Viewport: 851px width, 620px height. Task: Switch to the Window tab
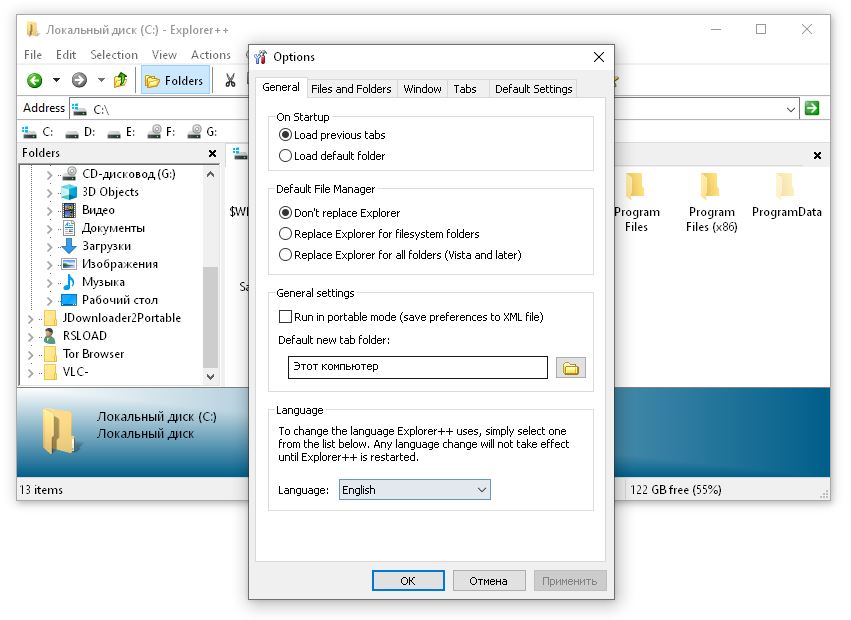coord(422,88)
